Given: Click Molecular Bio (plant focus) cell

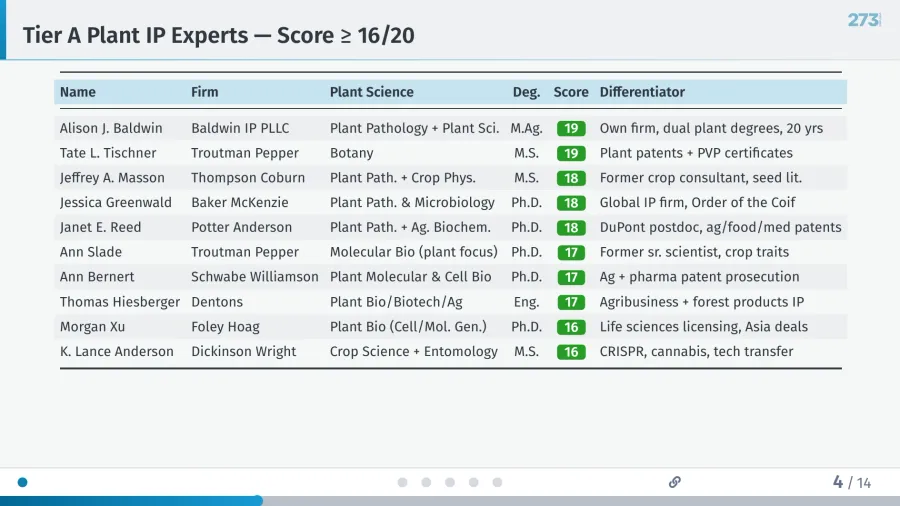Looking at the screenshot, I should click(x=414, y=252).
